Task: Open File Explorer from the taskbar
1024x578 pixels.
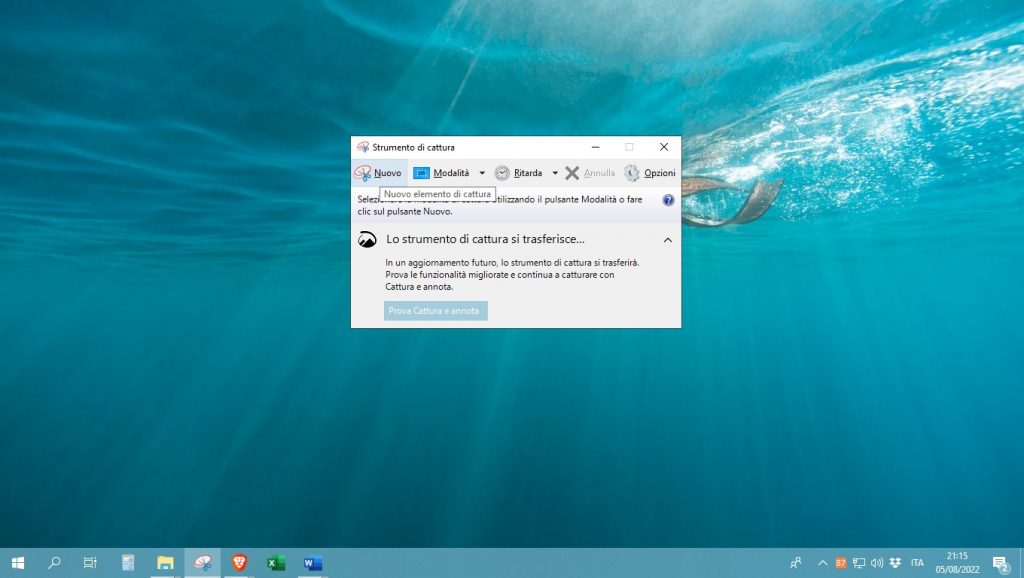Action: 165,563
